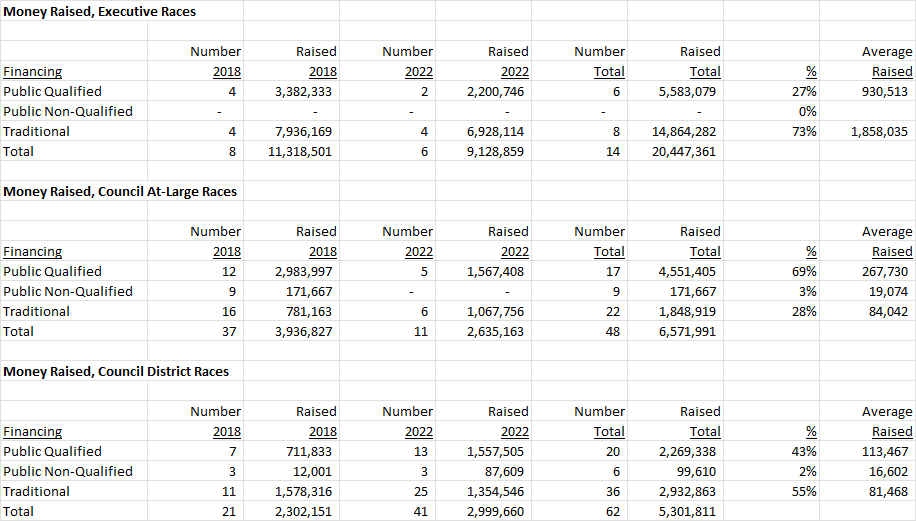916x521 pixels.
Task: Click District Traditional raised 2018 value 1,578,316
Action: (303, 492)
